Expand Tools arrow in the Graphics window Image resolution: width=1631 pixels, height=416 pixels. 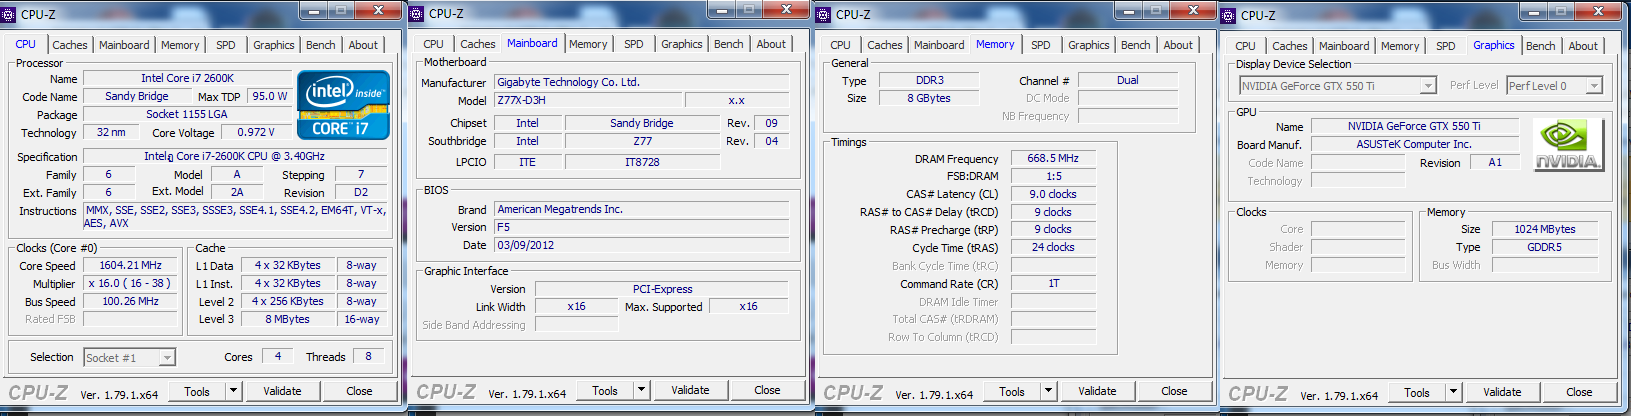pyautogui.click(x=1454, y=392)
